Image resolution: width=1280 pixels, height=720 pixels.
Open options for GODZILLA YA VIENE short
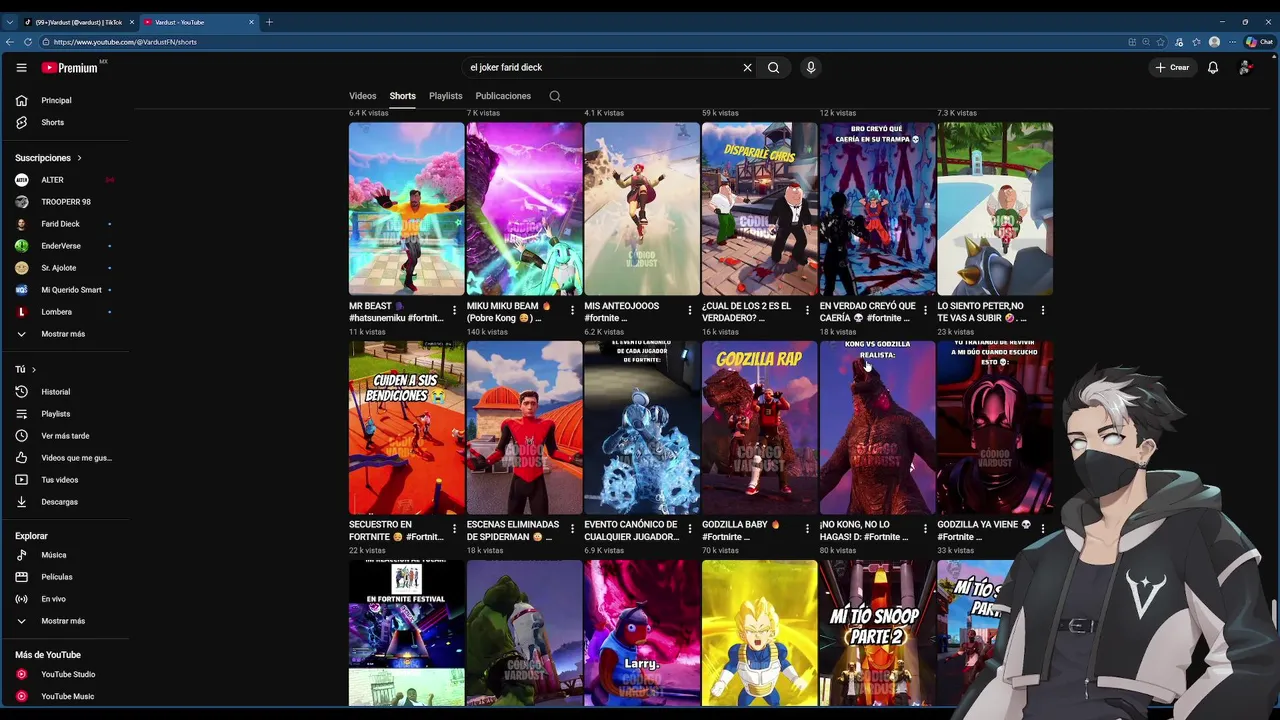pyautogui.click(x=1042, y=529)
